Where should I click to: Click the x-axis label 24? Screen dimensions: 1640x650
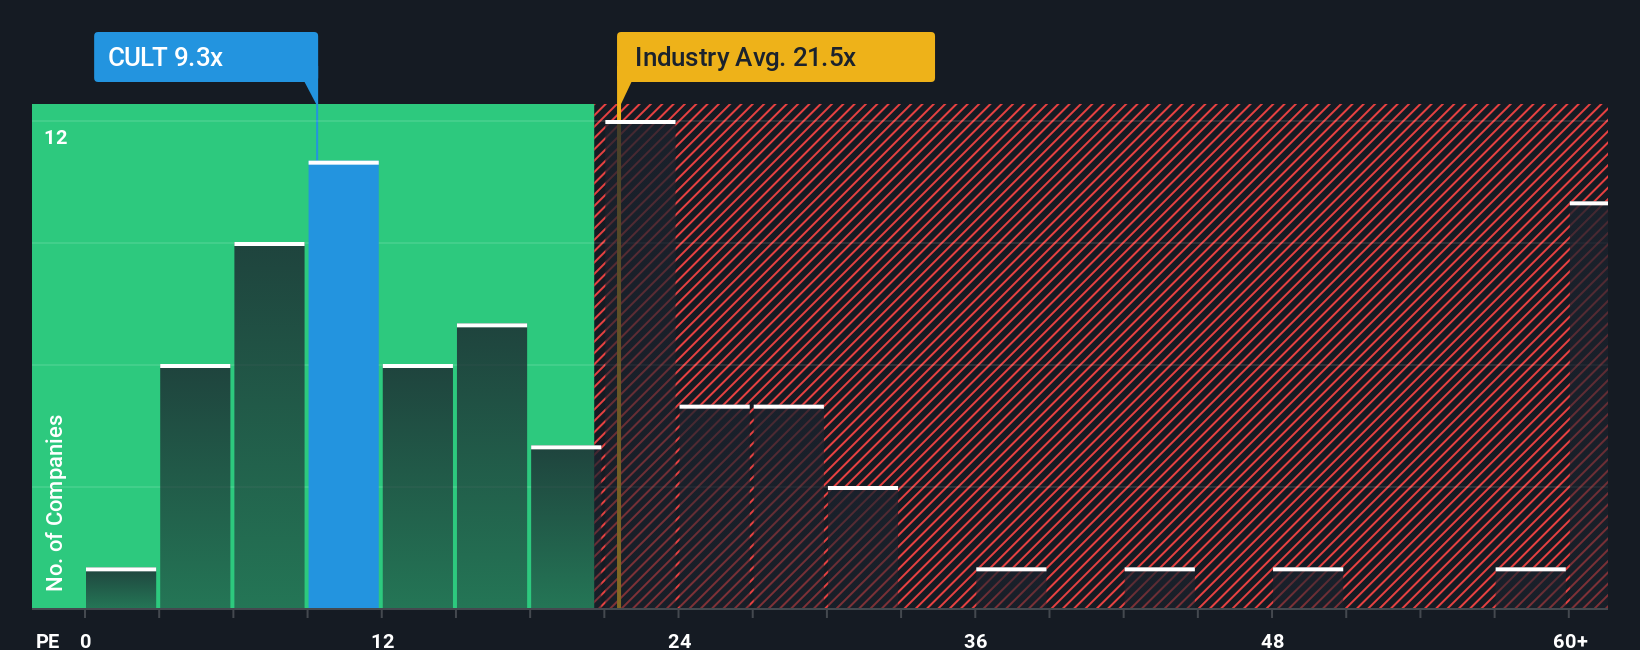[680, 640]
